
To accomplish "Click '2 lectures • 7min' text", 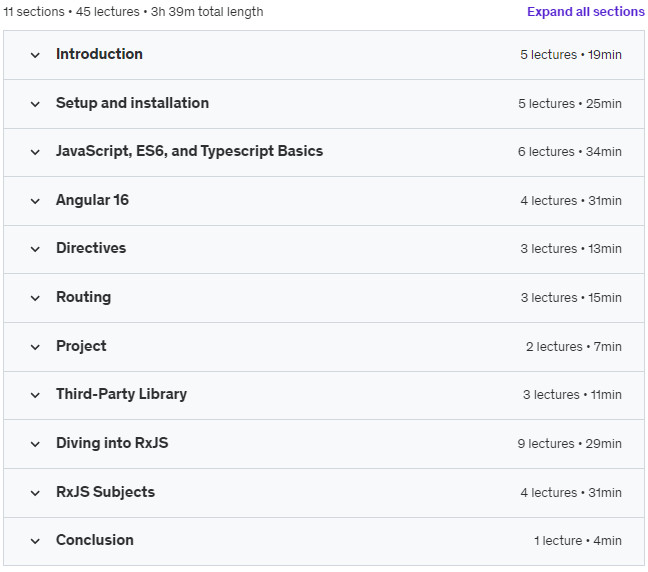I will pyautogui.click(x=574, y=346).
